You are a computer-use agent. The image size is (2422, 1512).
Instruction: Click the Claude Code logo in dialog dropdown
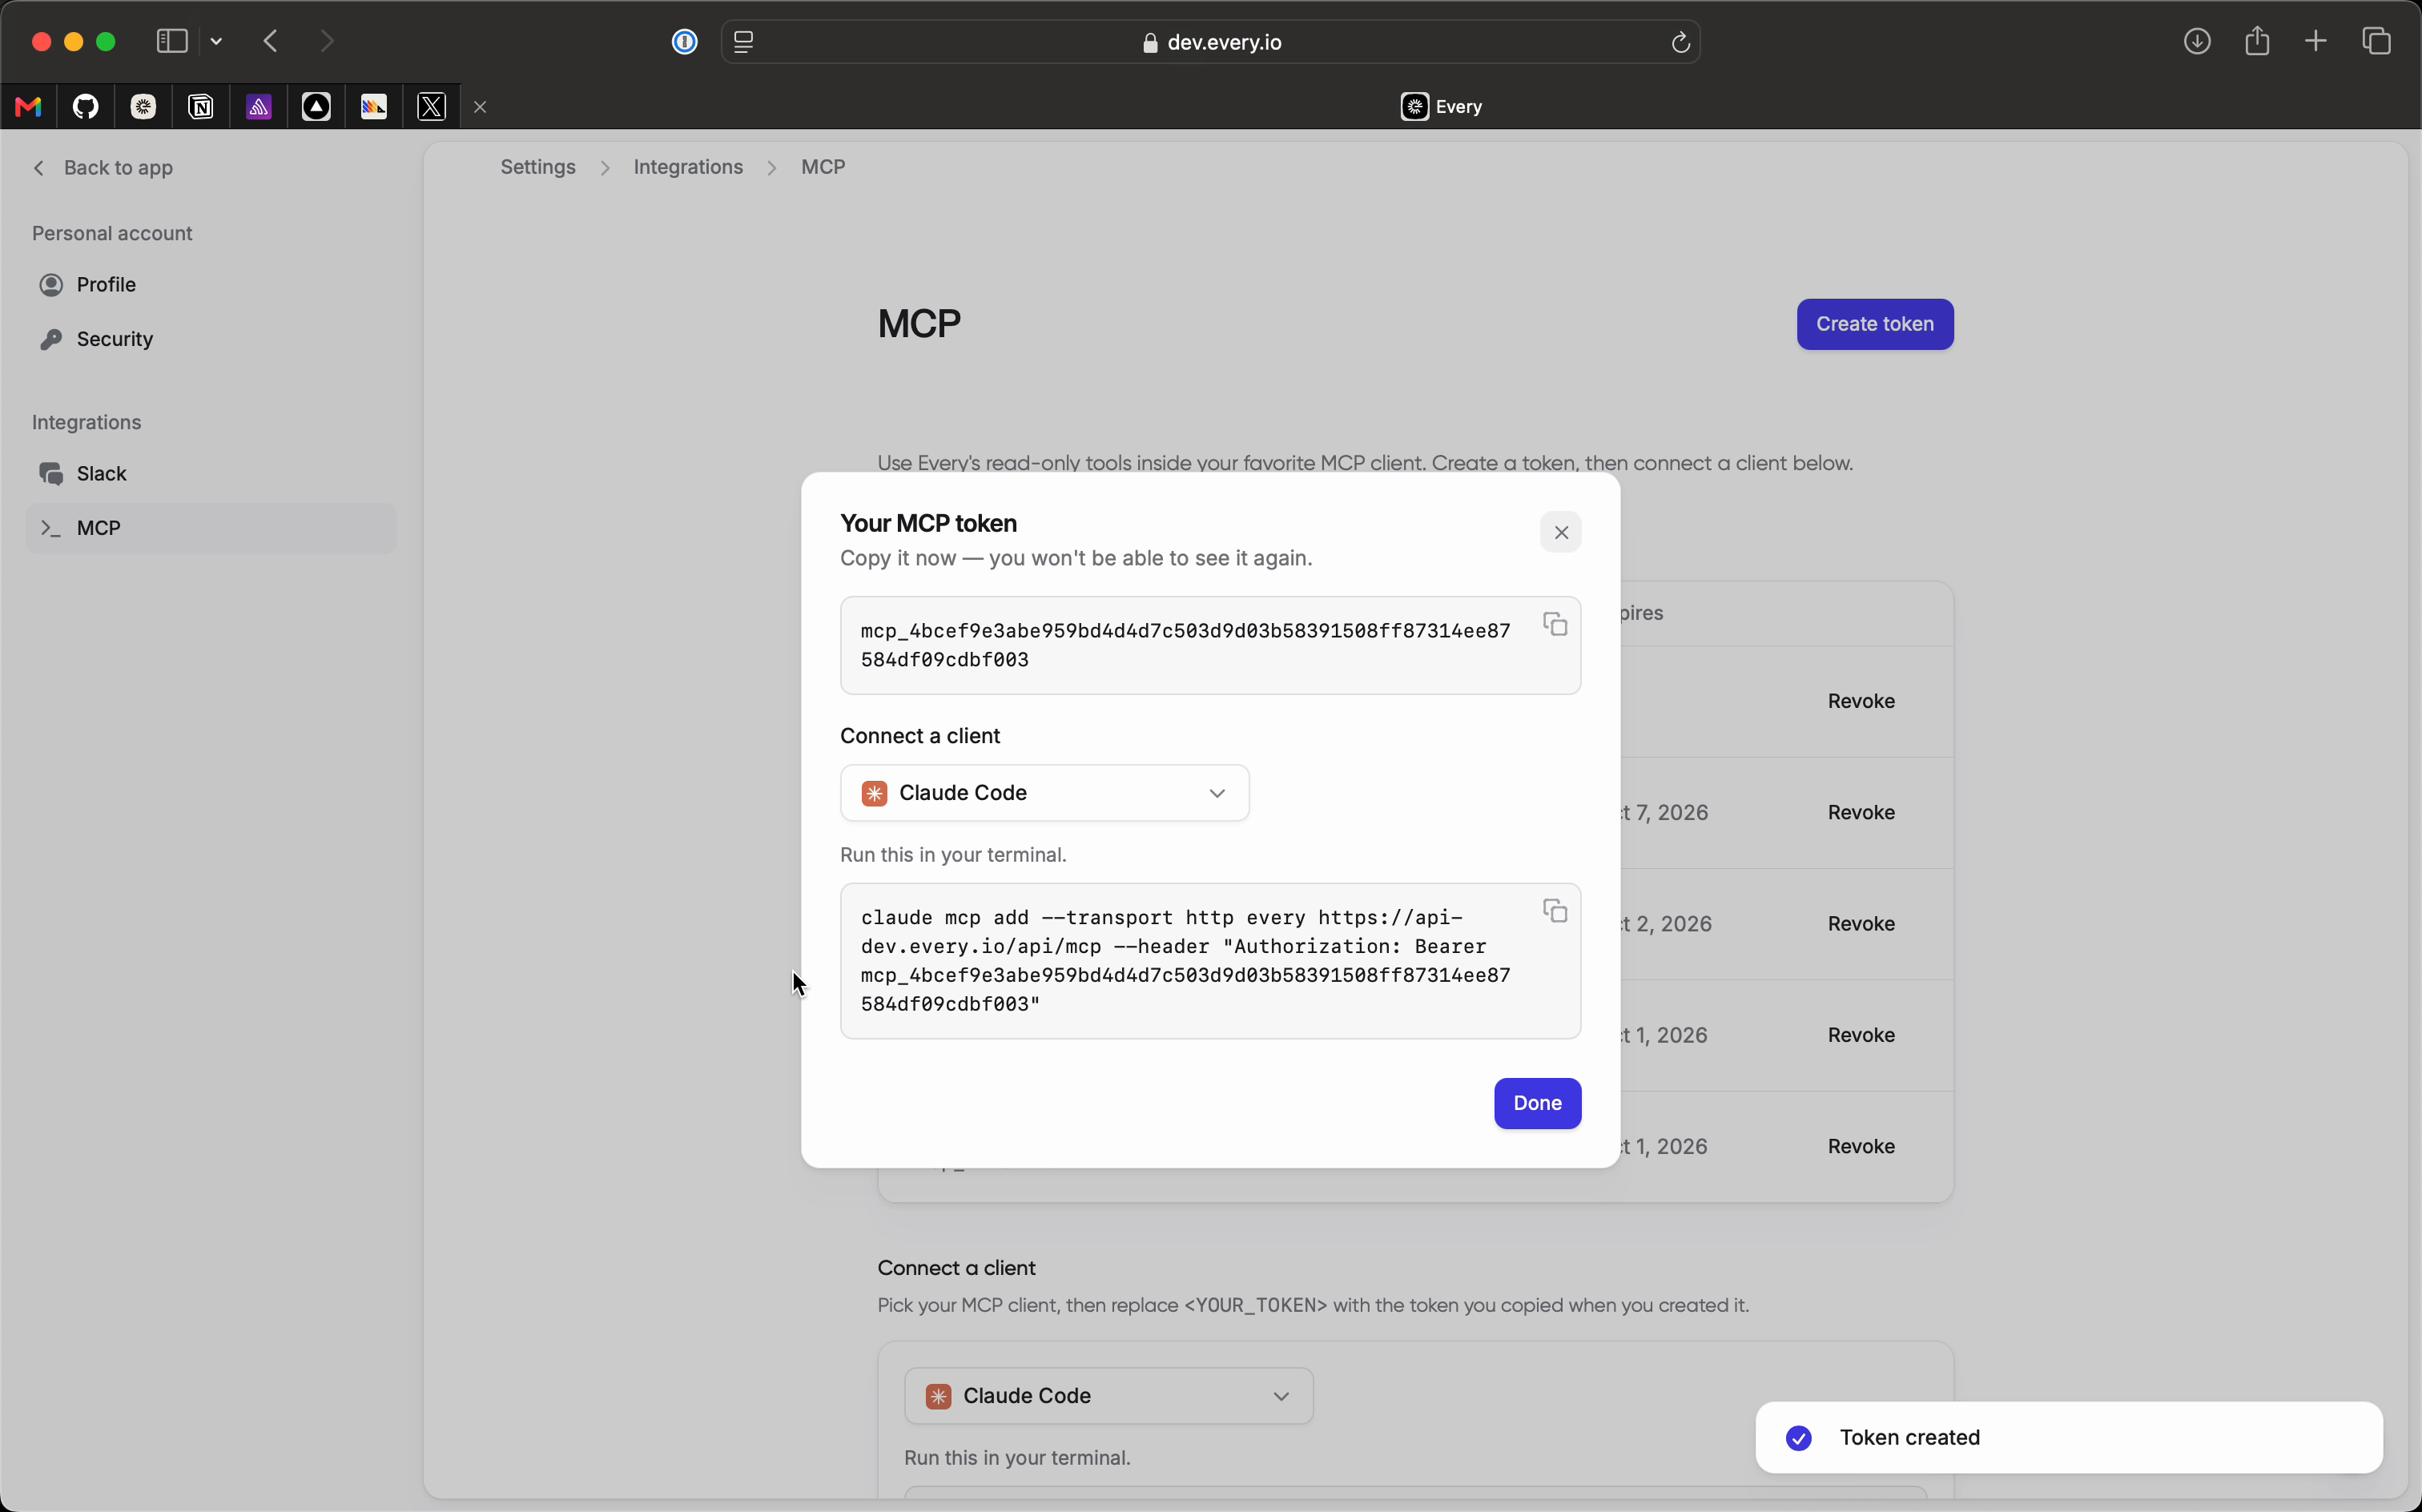coord(873,793)
